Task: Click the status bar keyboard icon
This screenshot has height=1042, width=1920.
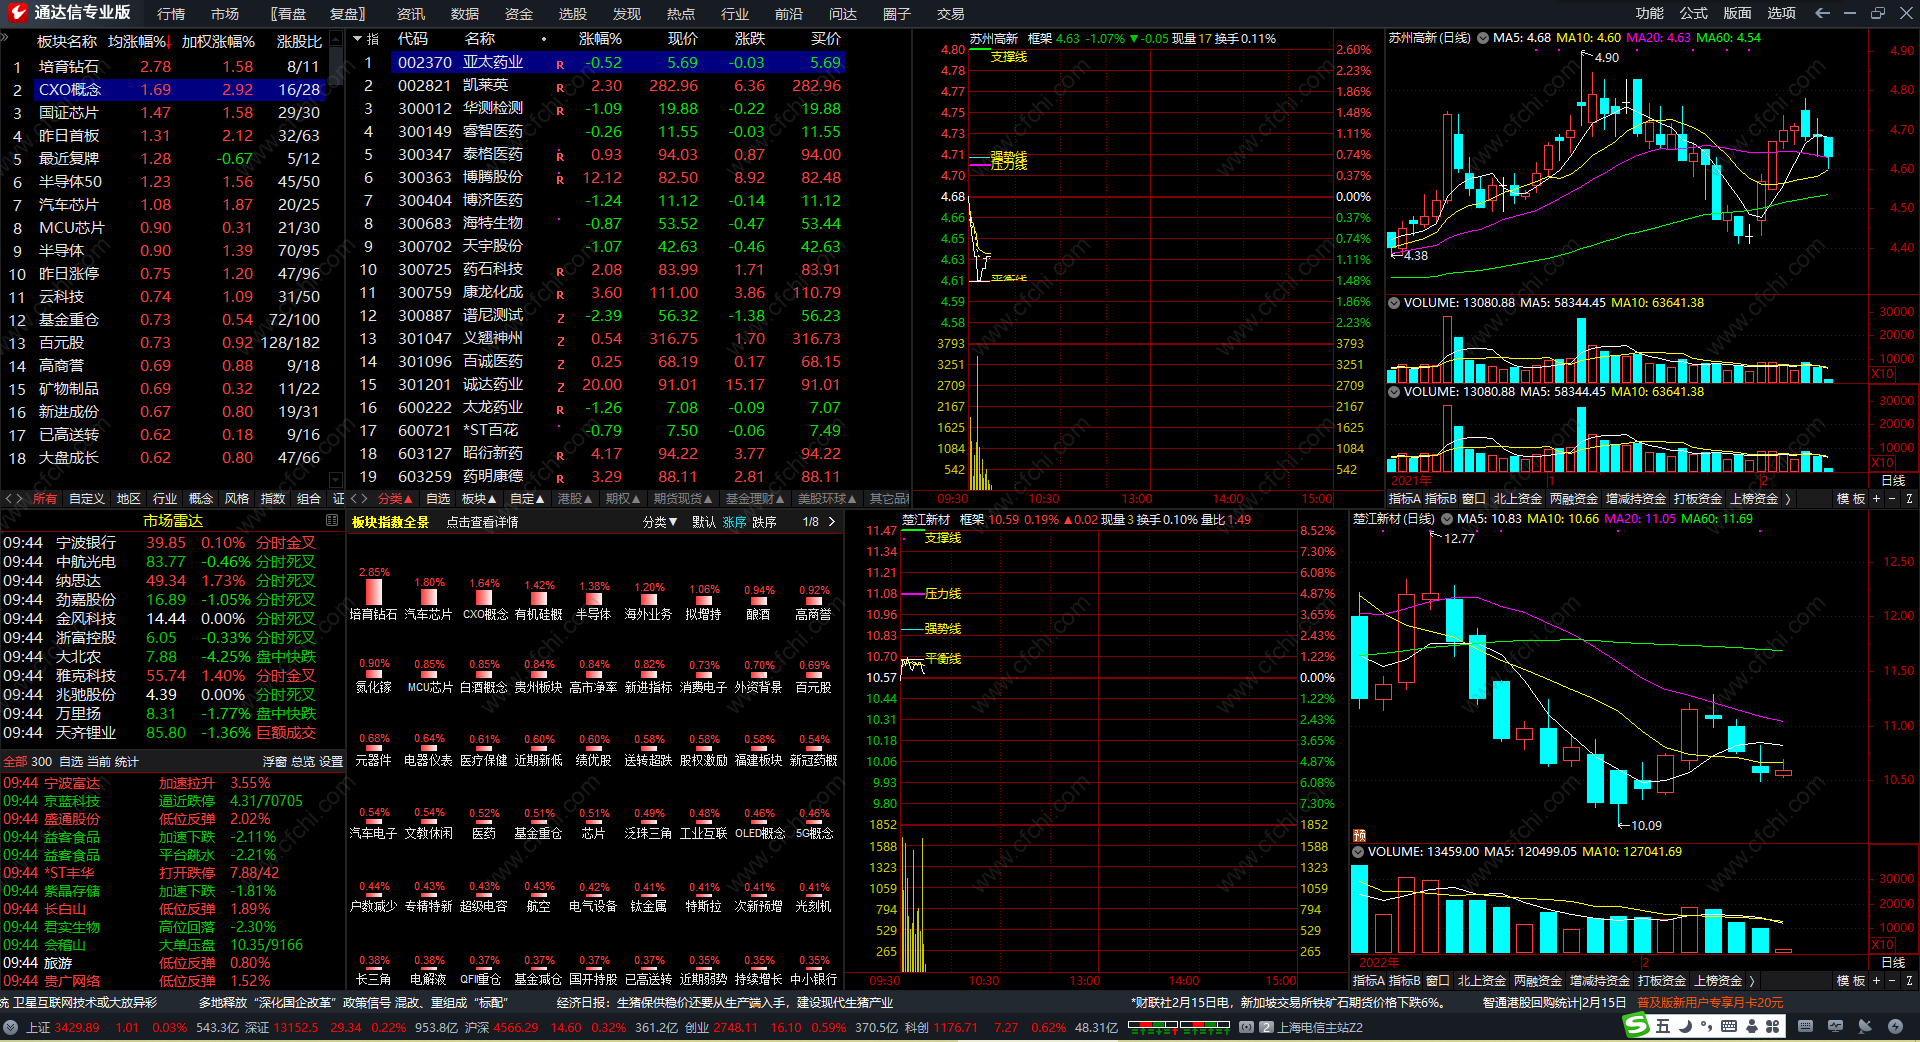Action: point(1805,1026)
